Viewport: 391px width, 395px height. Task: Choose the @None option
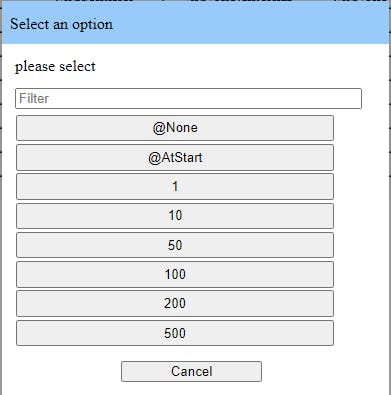(175, 128)
